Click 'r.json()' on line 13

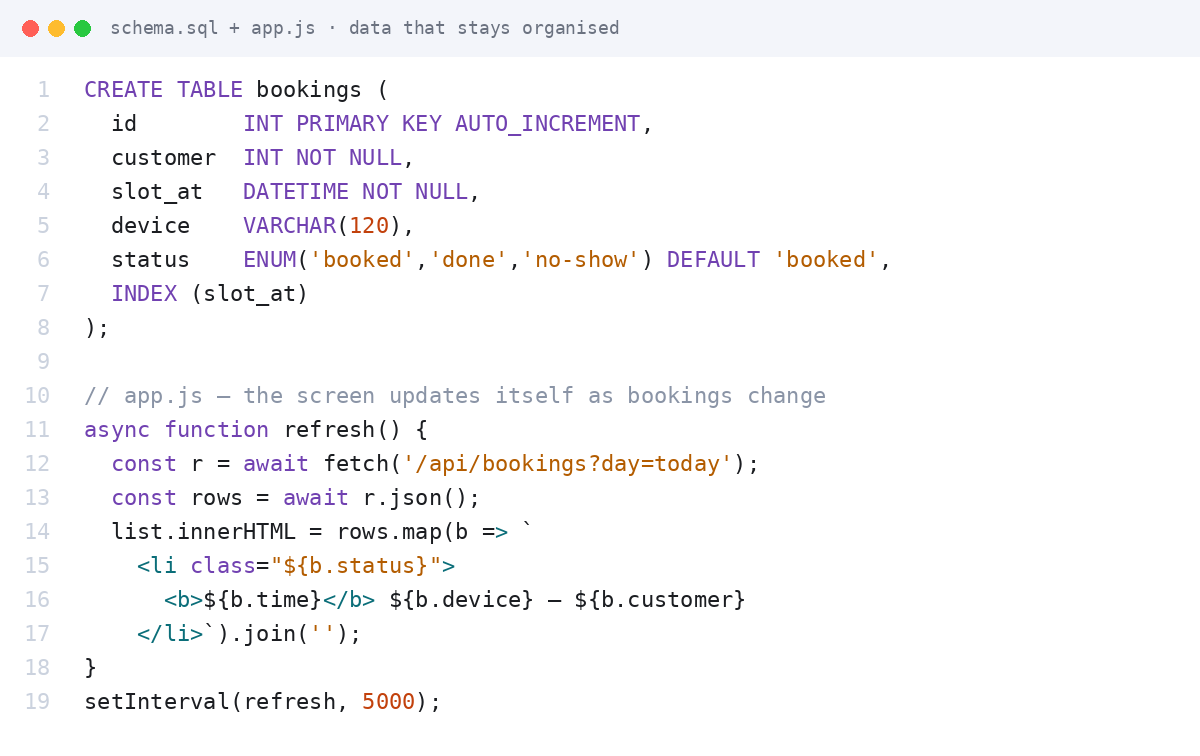415,498
